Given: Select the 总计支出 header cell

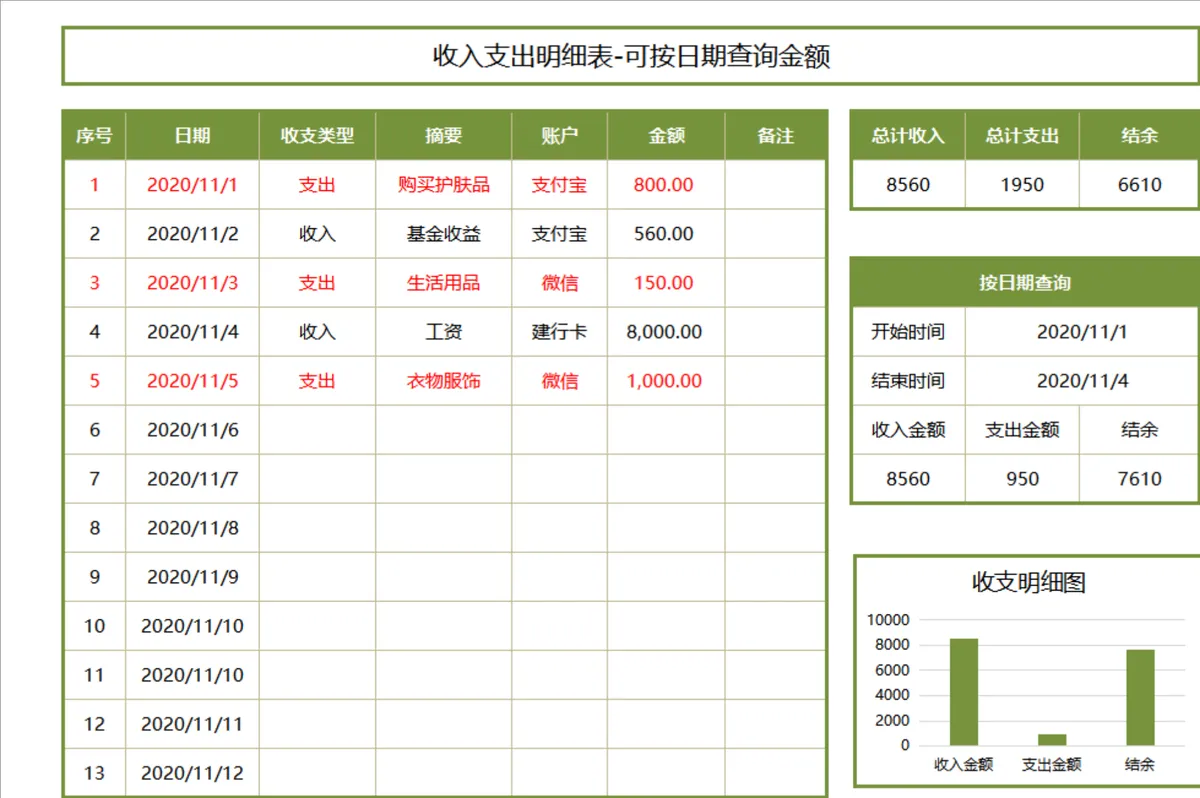Looking at the screenshot, I should coord(1022,136).
